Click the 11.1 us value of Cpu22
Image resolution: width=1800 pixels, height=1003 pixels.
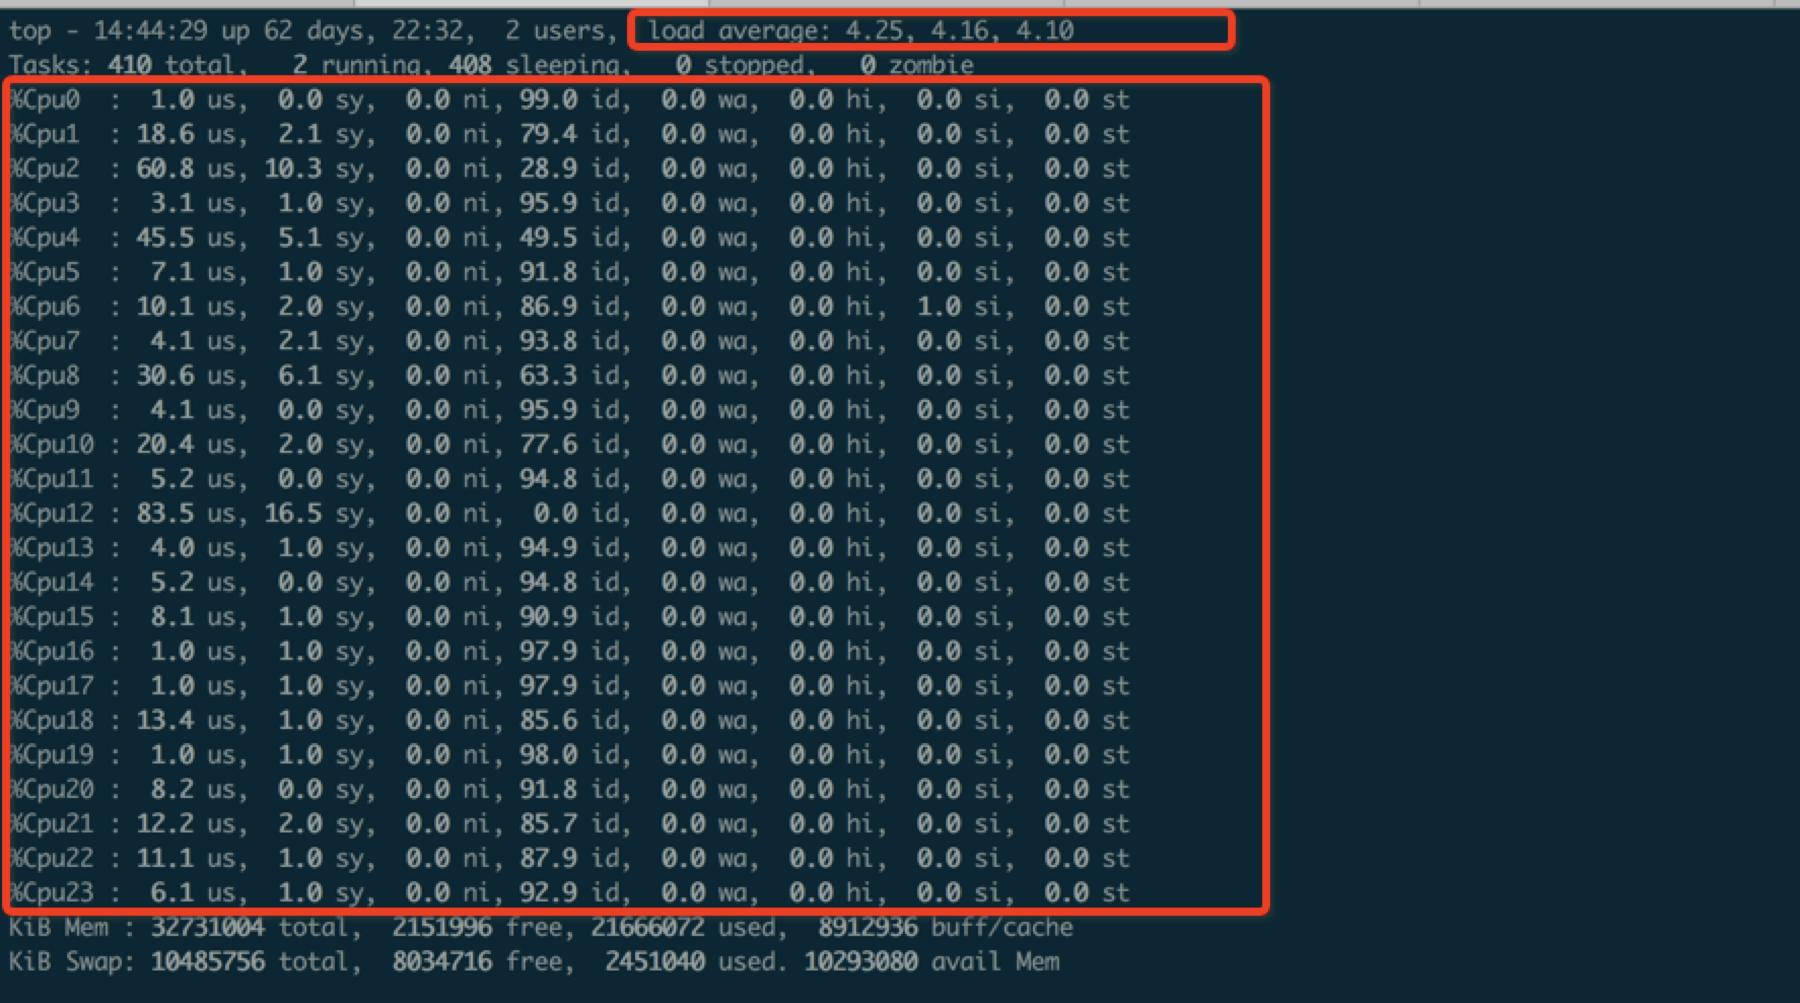pyautogui.click(x=165, y=859)
